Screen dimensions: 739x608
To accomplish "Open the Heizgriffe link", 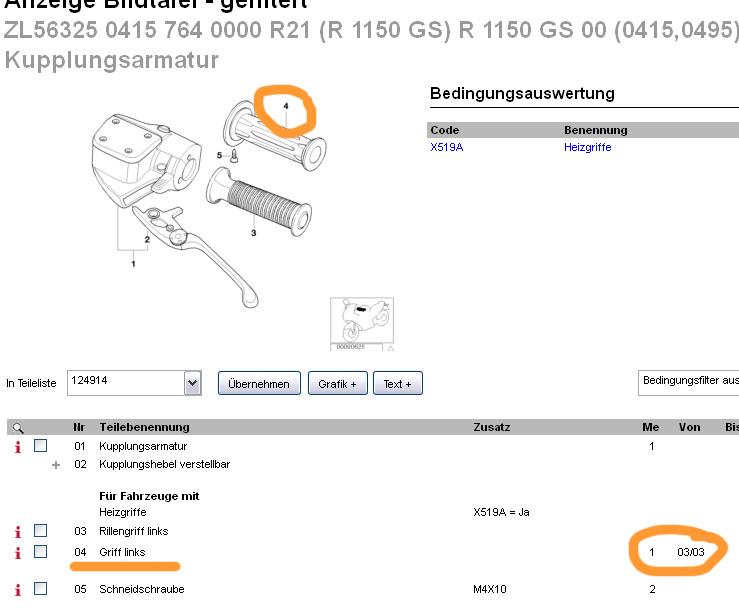I will coord(588,147).
